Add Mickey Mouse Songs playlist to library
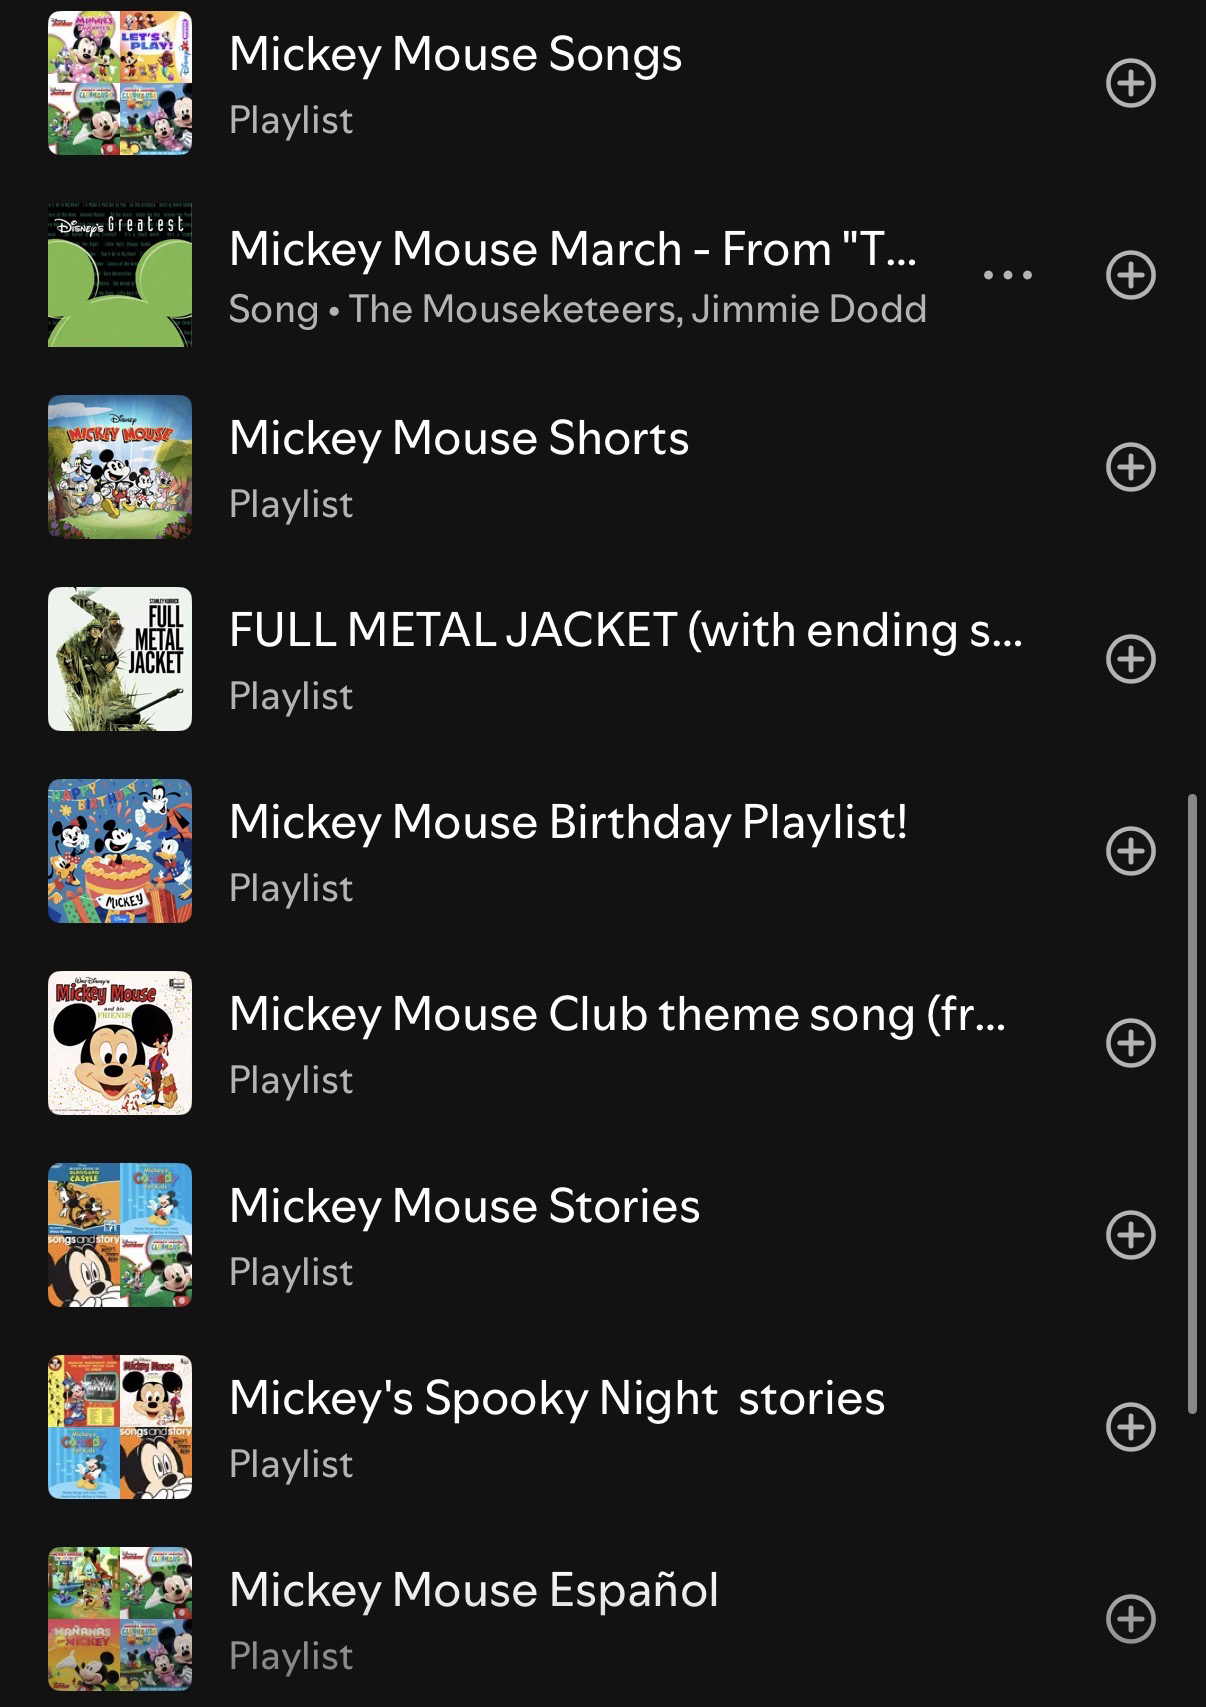The height and width of the screenshot is (1707, 1206). pyautogui.click(x=1131, y=83)
